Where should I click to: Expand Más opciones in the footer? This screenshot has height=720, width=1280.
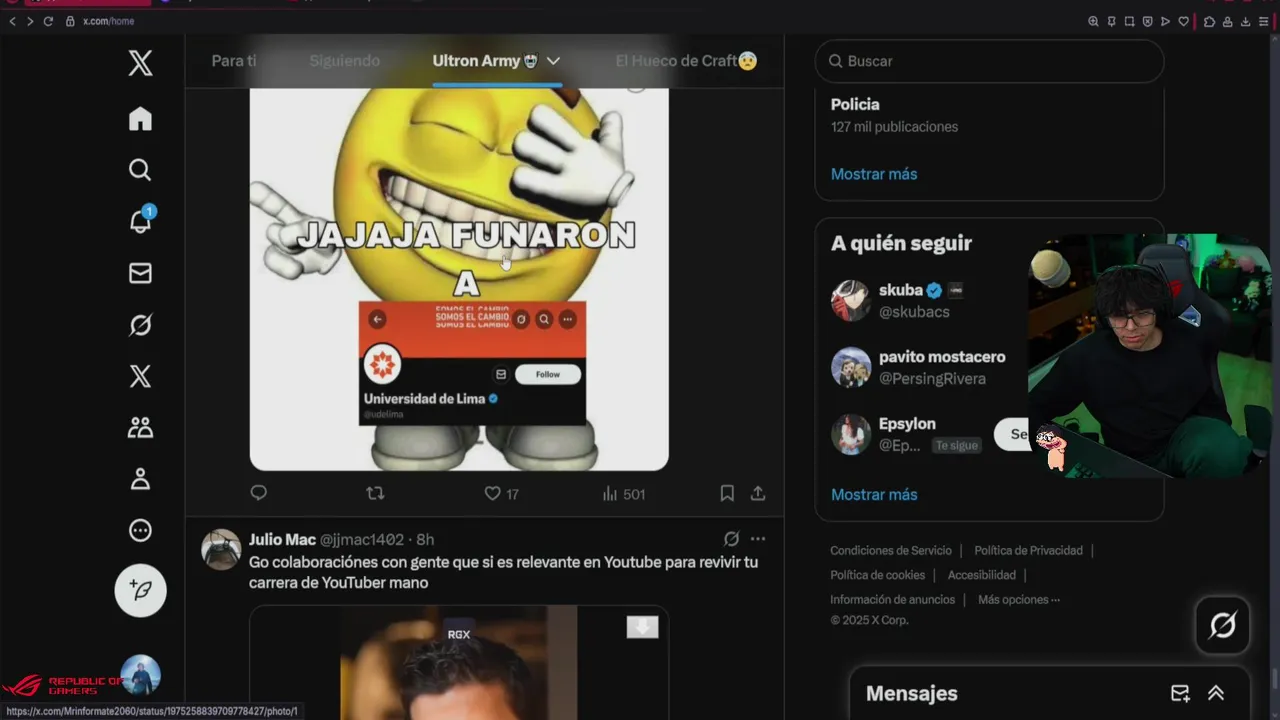[1019, 600]
